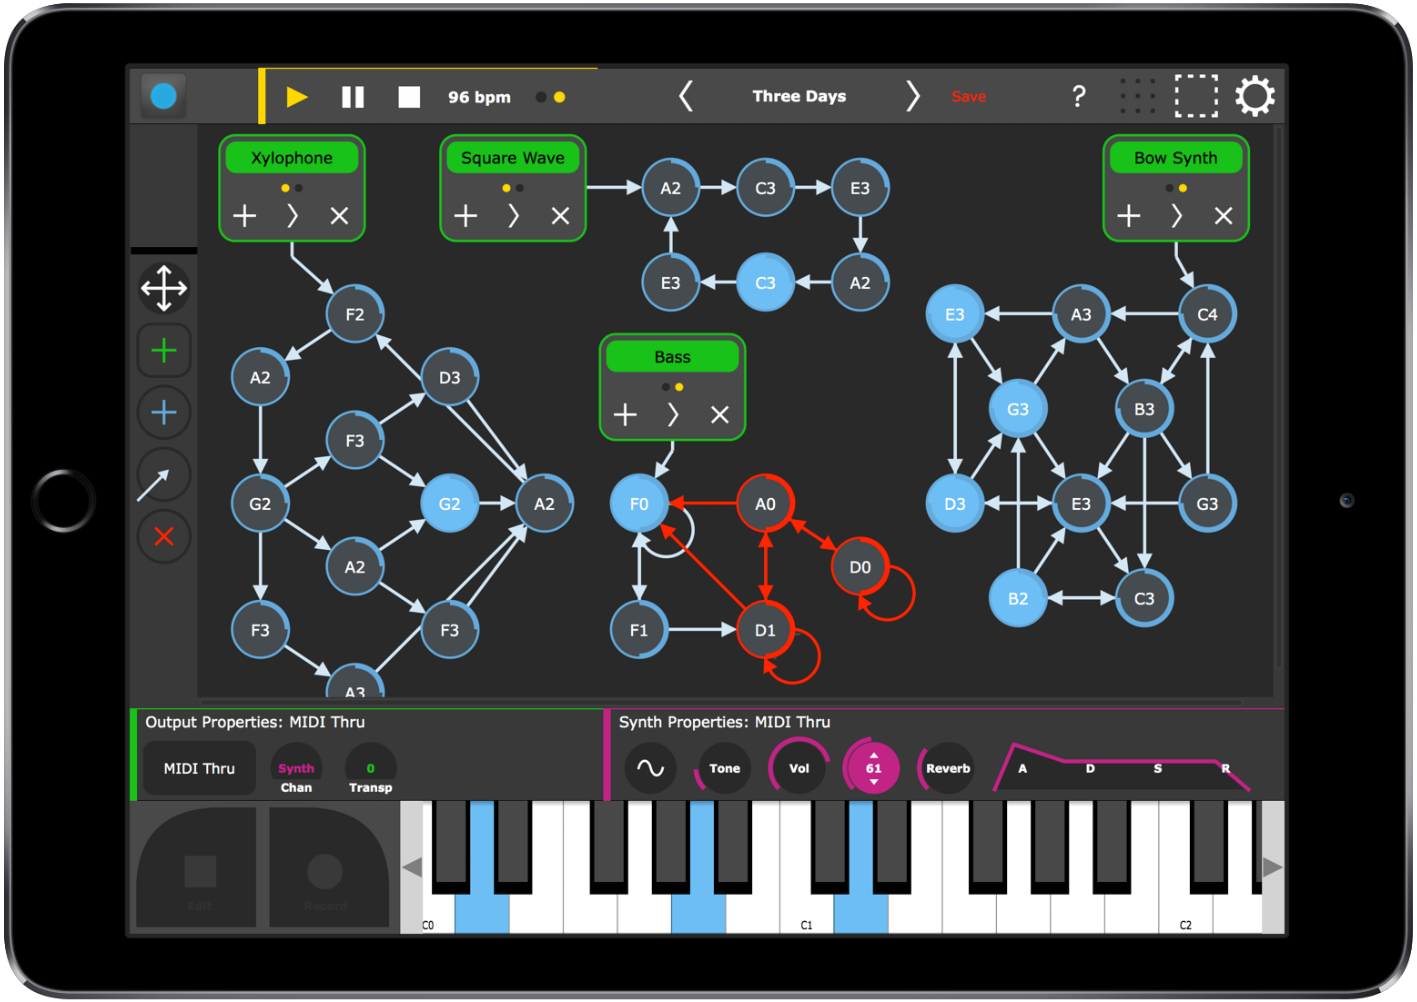Select the red delete tool
This screenshot has width=1417, height=1002.
pos(163,537)
